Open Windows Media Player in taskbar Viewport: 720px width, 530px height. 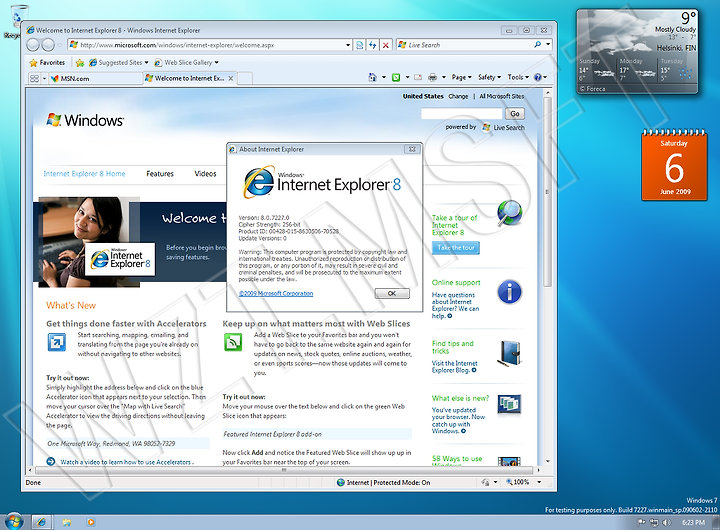coord(91,522)
